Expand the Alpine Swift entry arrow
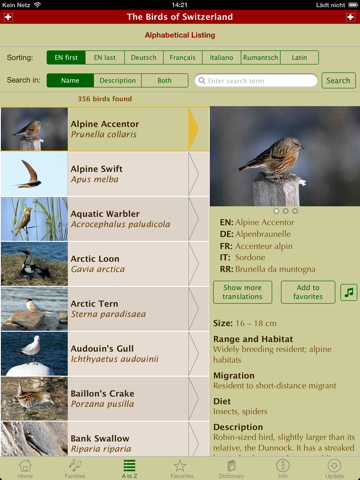The height and width of the screenshot is (480, 360). pyautogui.click(x=194, y=174)
